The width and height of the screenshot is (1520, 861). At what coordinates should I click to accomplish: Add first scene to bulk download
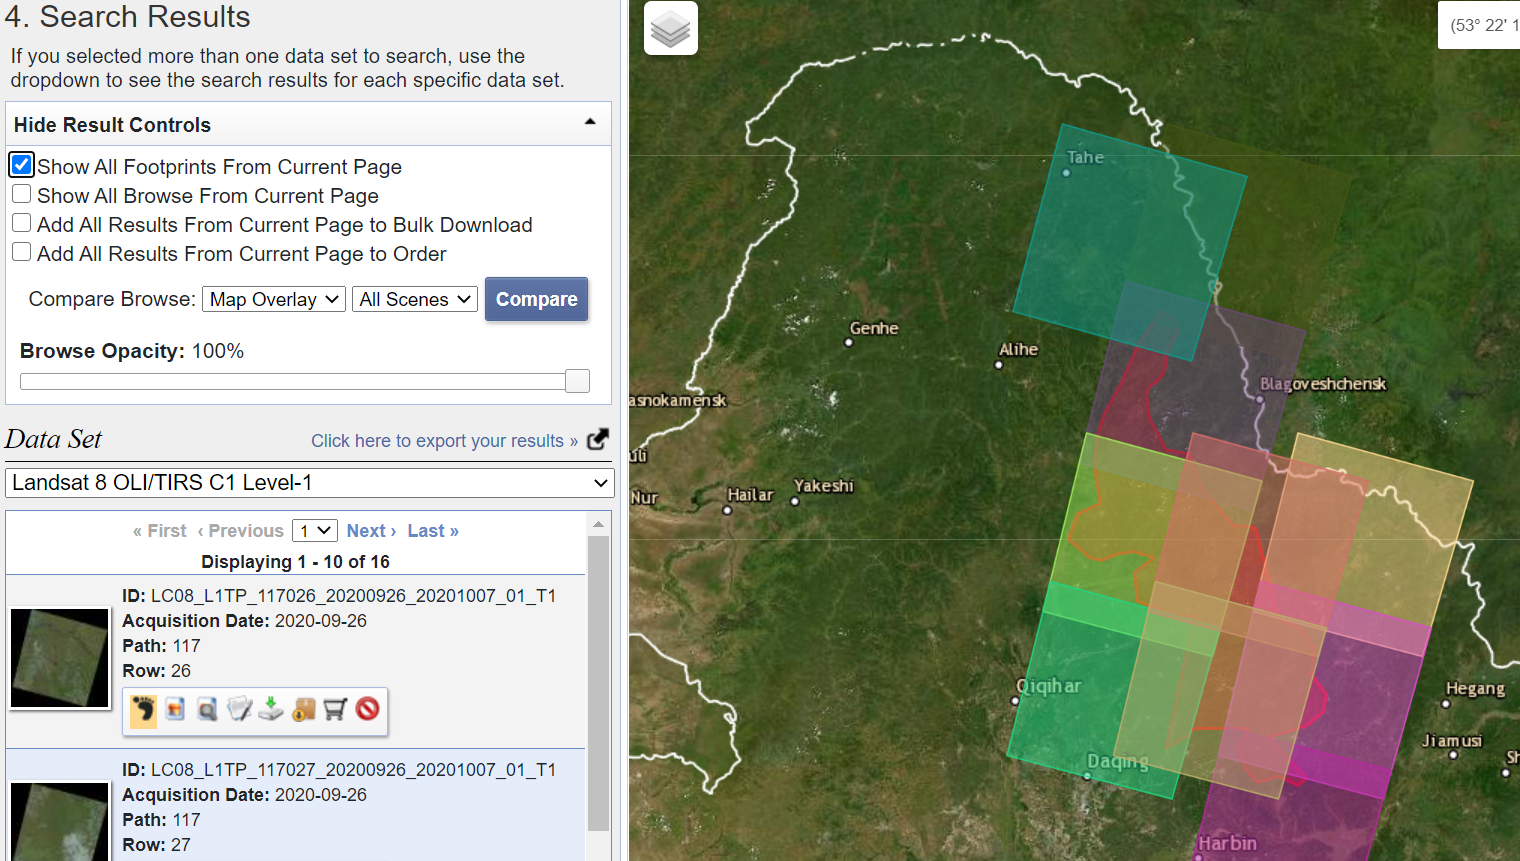click(x=302, y=710)
